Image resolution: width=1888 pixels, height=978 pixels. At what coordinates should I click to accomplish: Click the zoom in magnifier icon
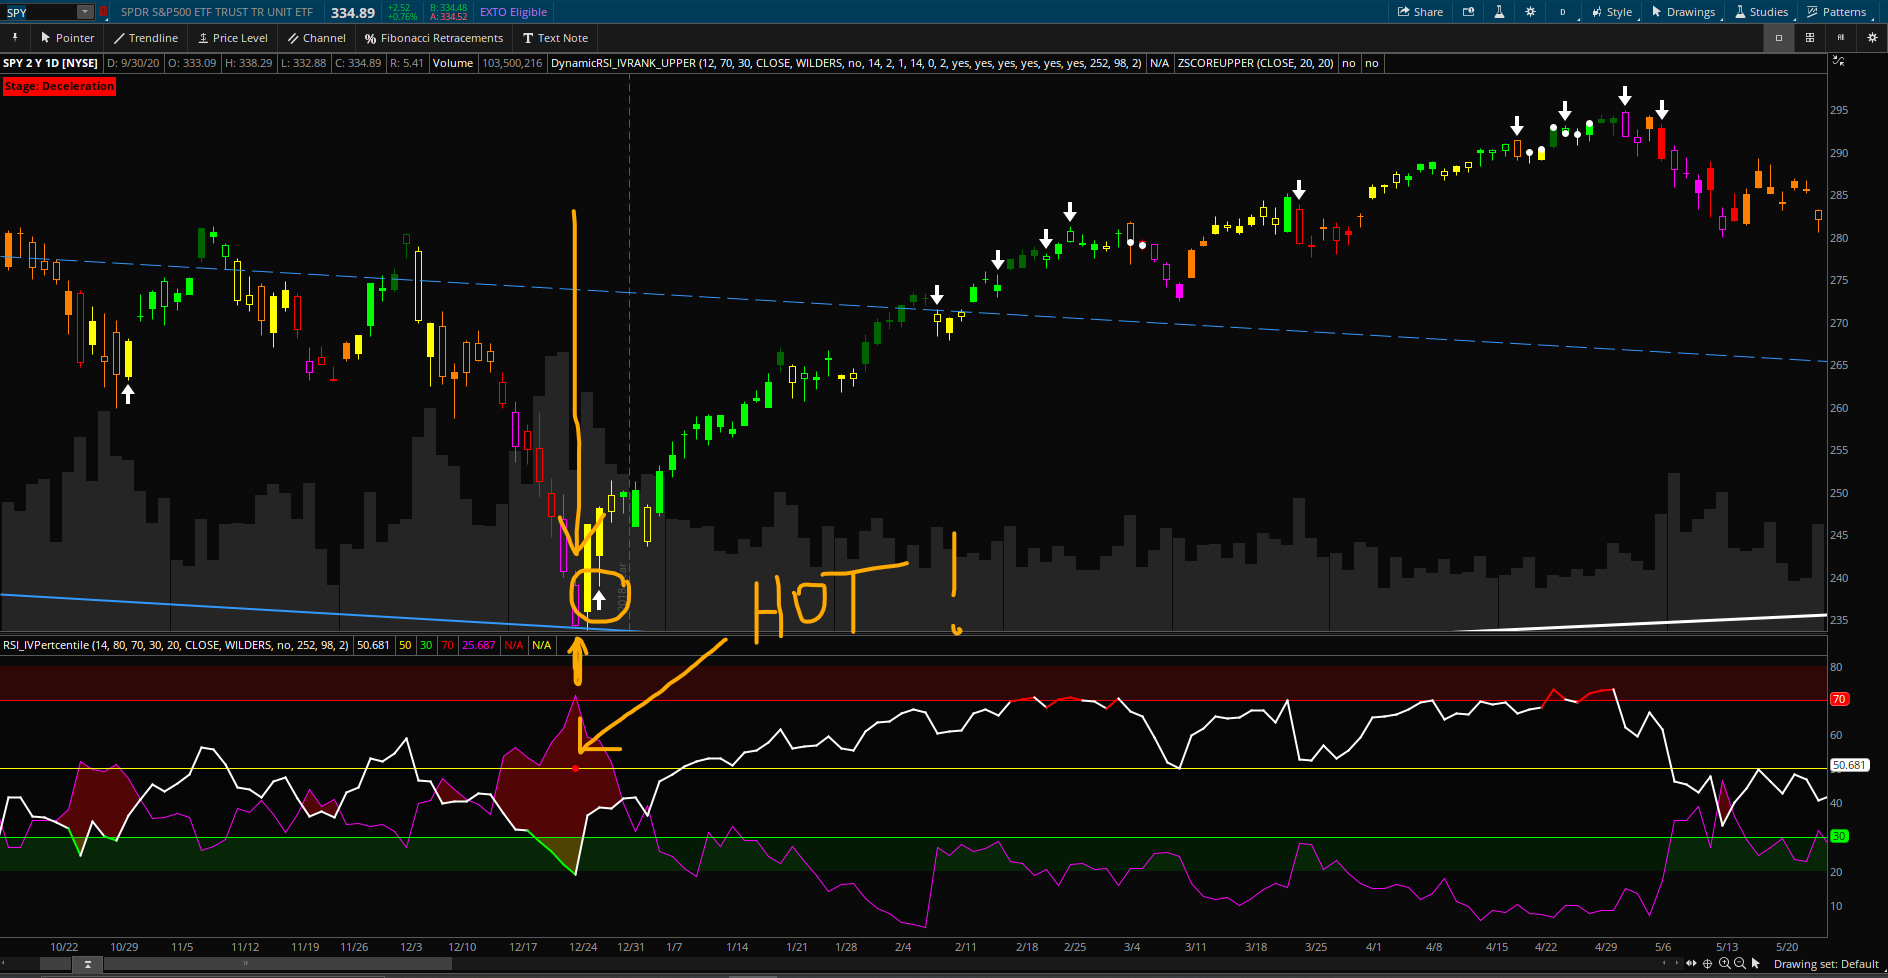1724,964
